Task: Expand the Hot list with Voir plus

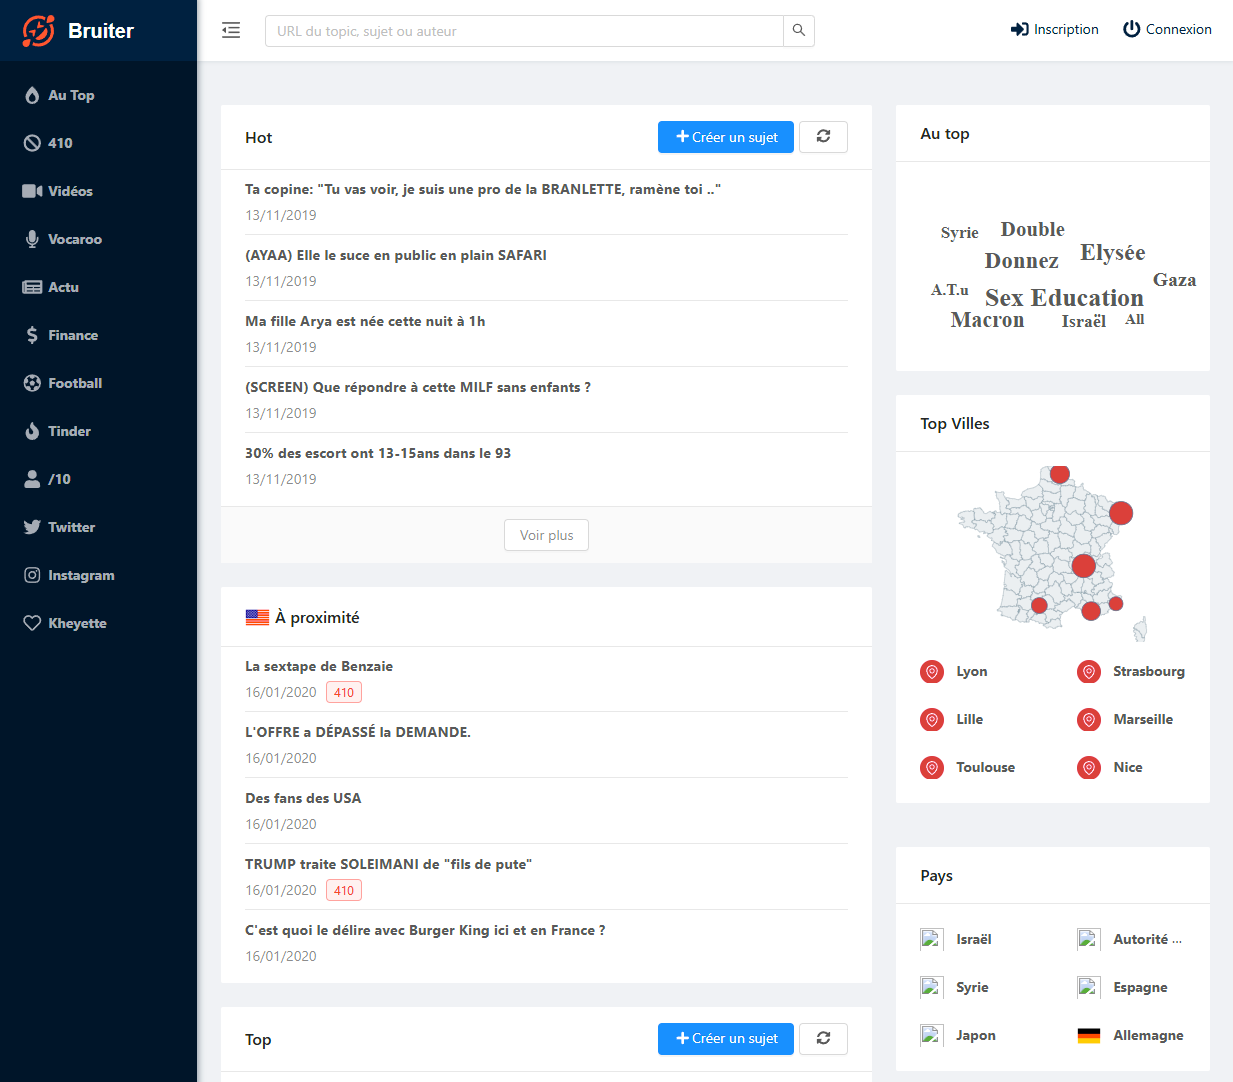Action: [546, 535]
